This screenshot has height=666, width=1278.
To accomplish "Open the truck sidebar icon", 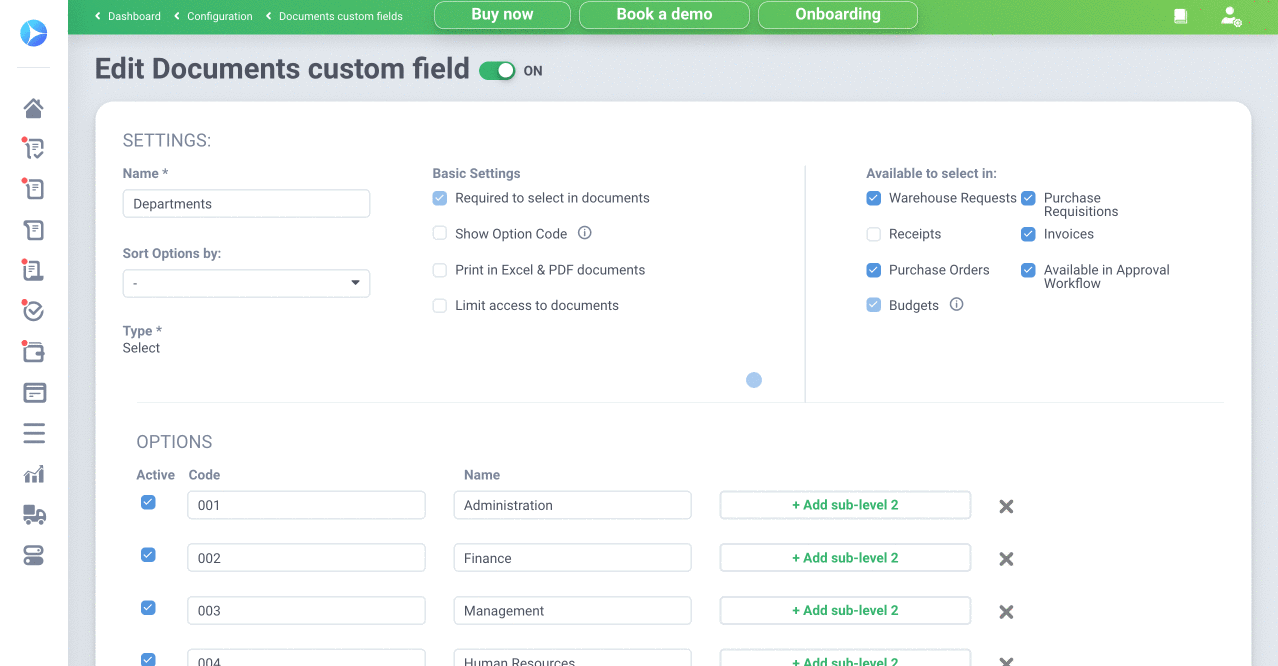I will point(34,515).
